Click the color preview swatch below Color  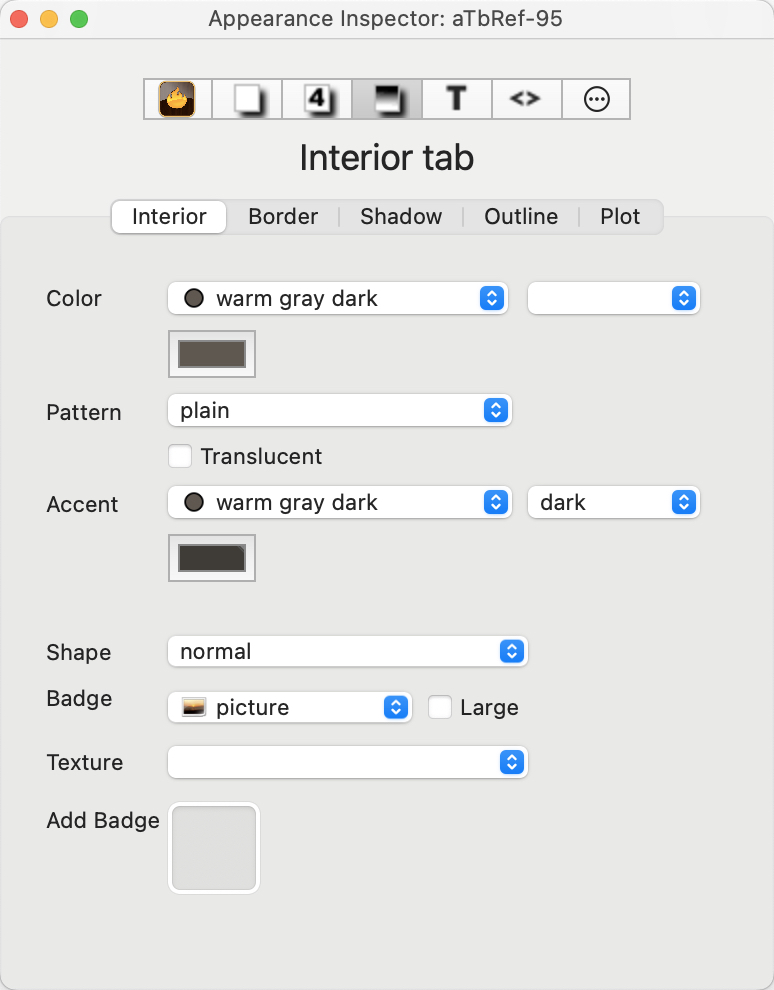(x=211, y=353)
